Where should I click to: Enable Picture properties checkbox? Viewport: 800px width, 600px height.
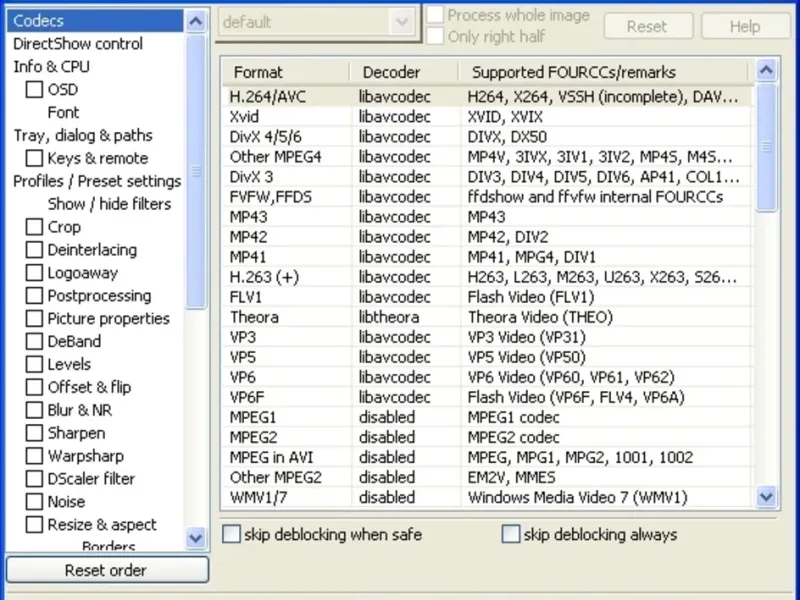coord(34,318)
